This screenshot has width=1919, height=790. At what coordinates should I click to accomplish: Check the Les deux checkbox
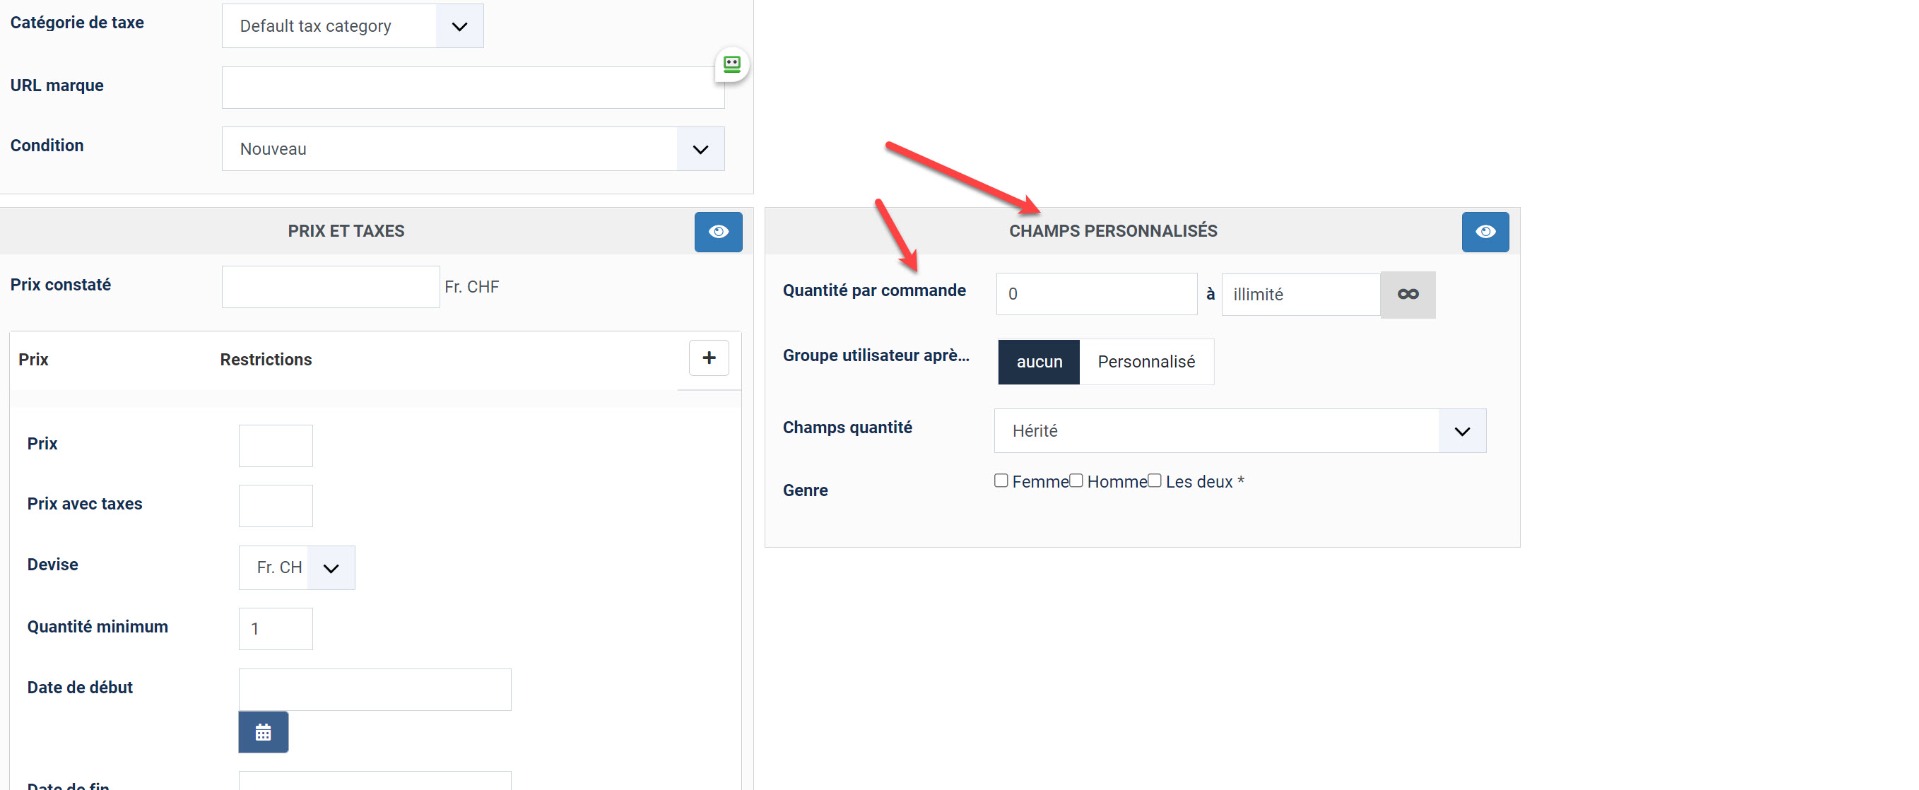1155,481
